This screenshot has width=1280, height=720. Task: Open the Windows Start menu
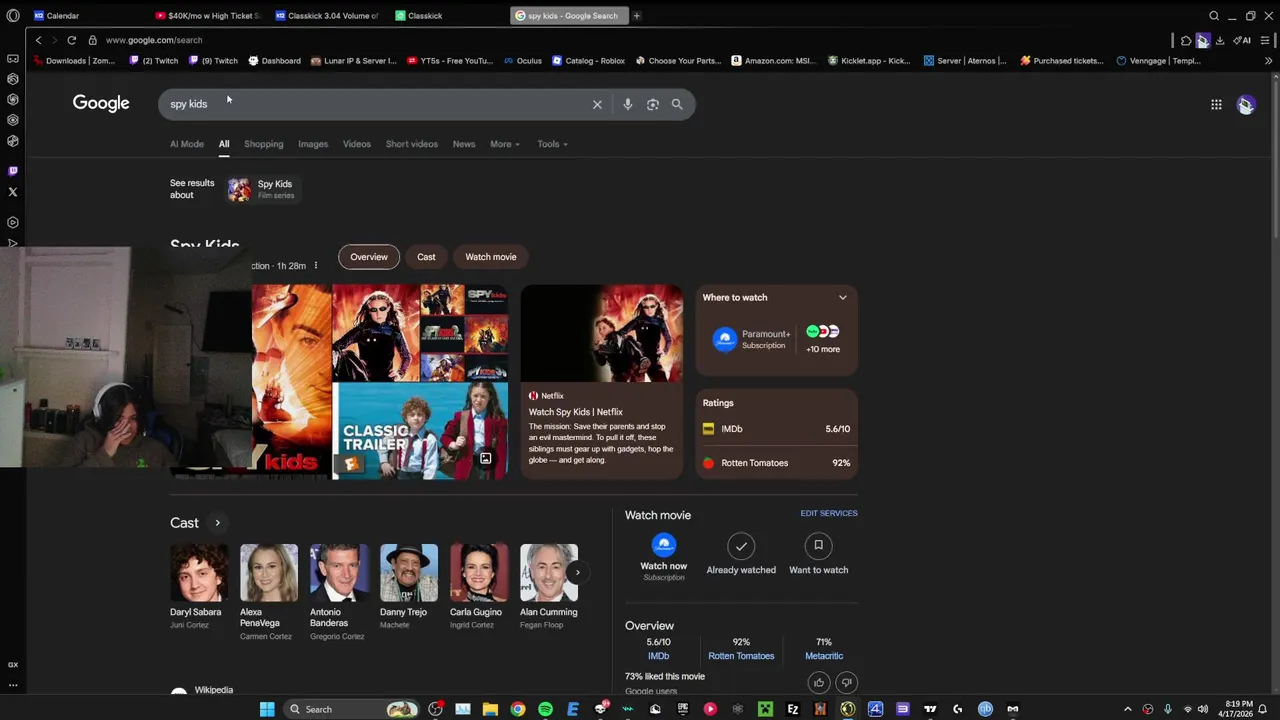click(x=267, y=709)
